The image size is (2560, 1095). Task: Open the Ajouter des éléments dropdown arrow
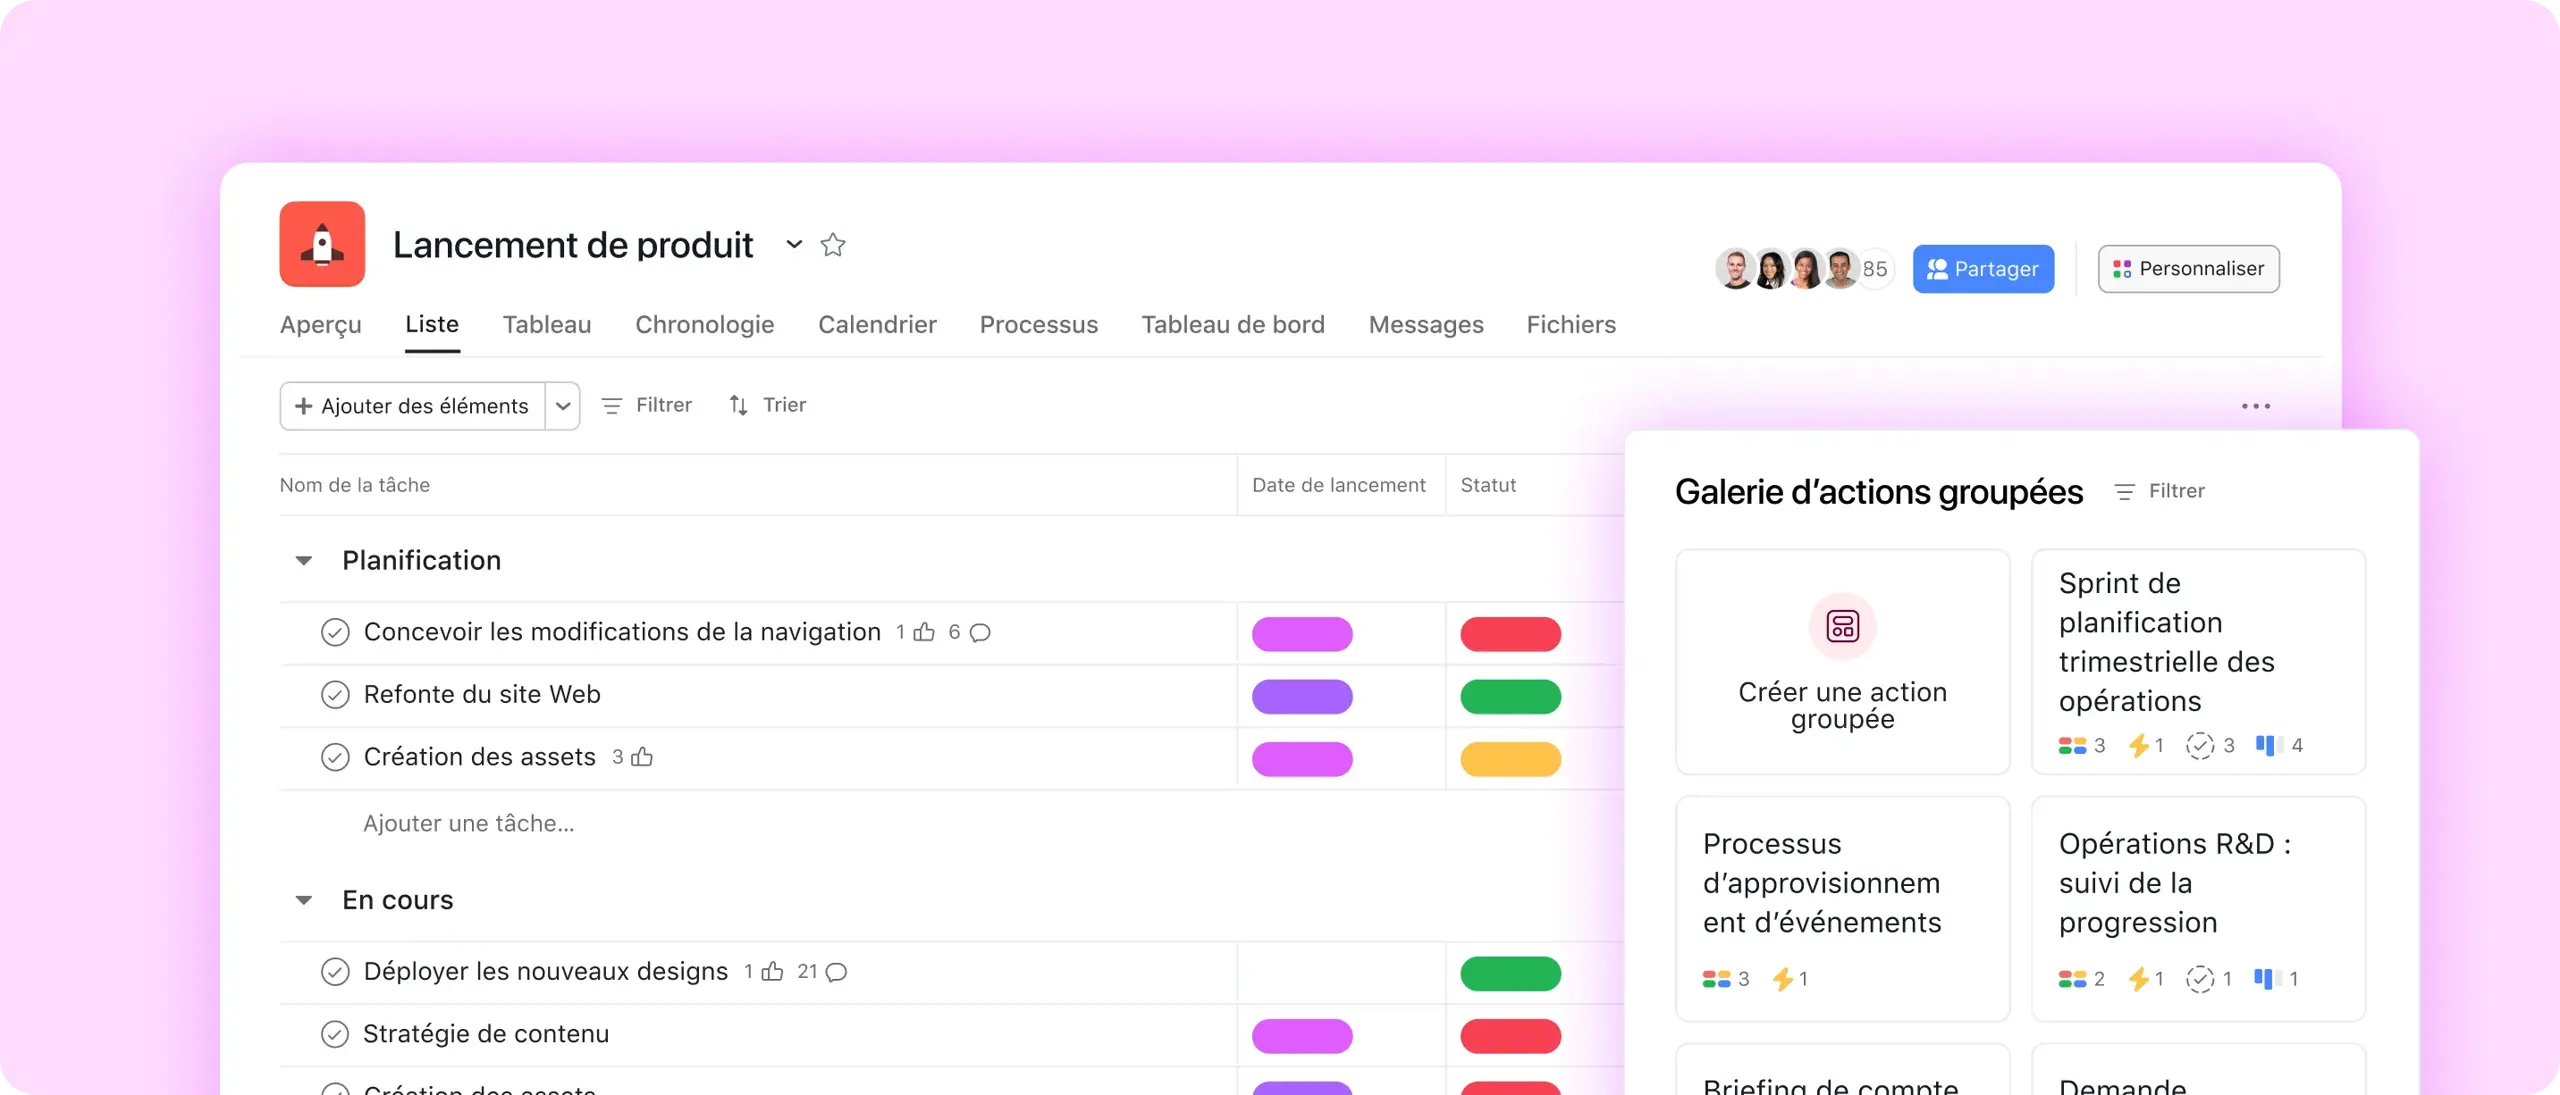(563, 406)
